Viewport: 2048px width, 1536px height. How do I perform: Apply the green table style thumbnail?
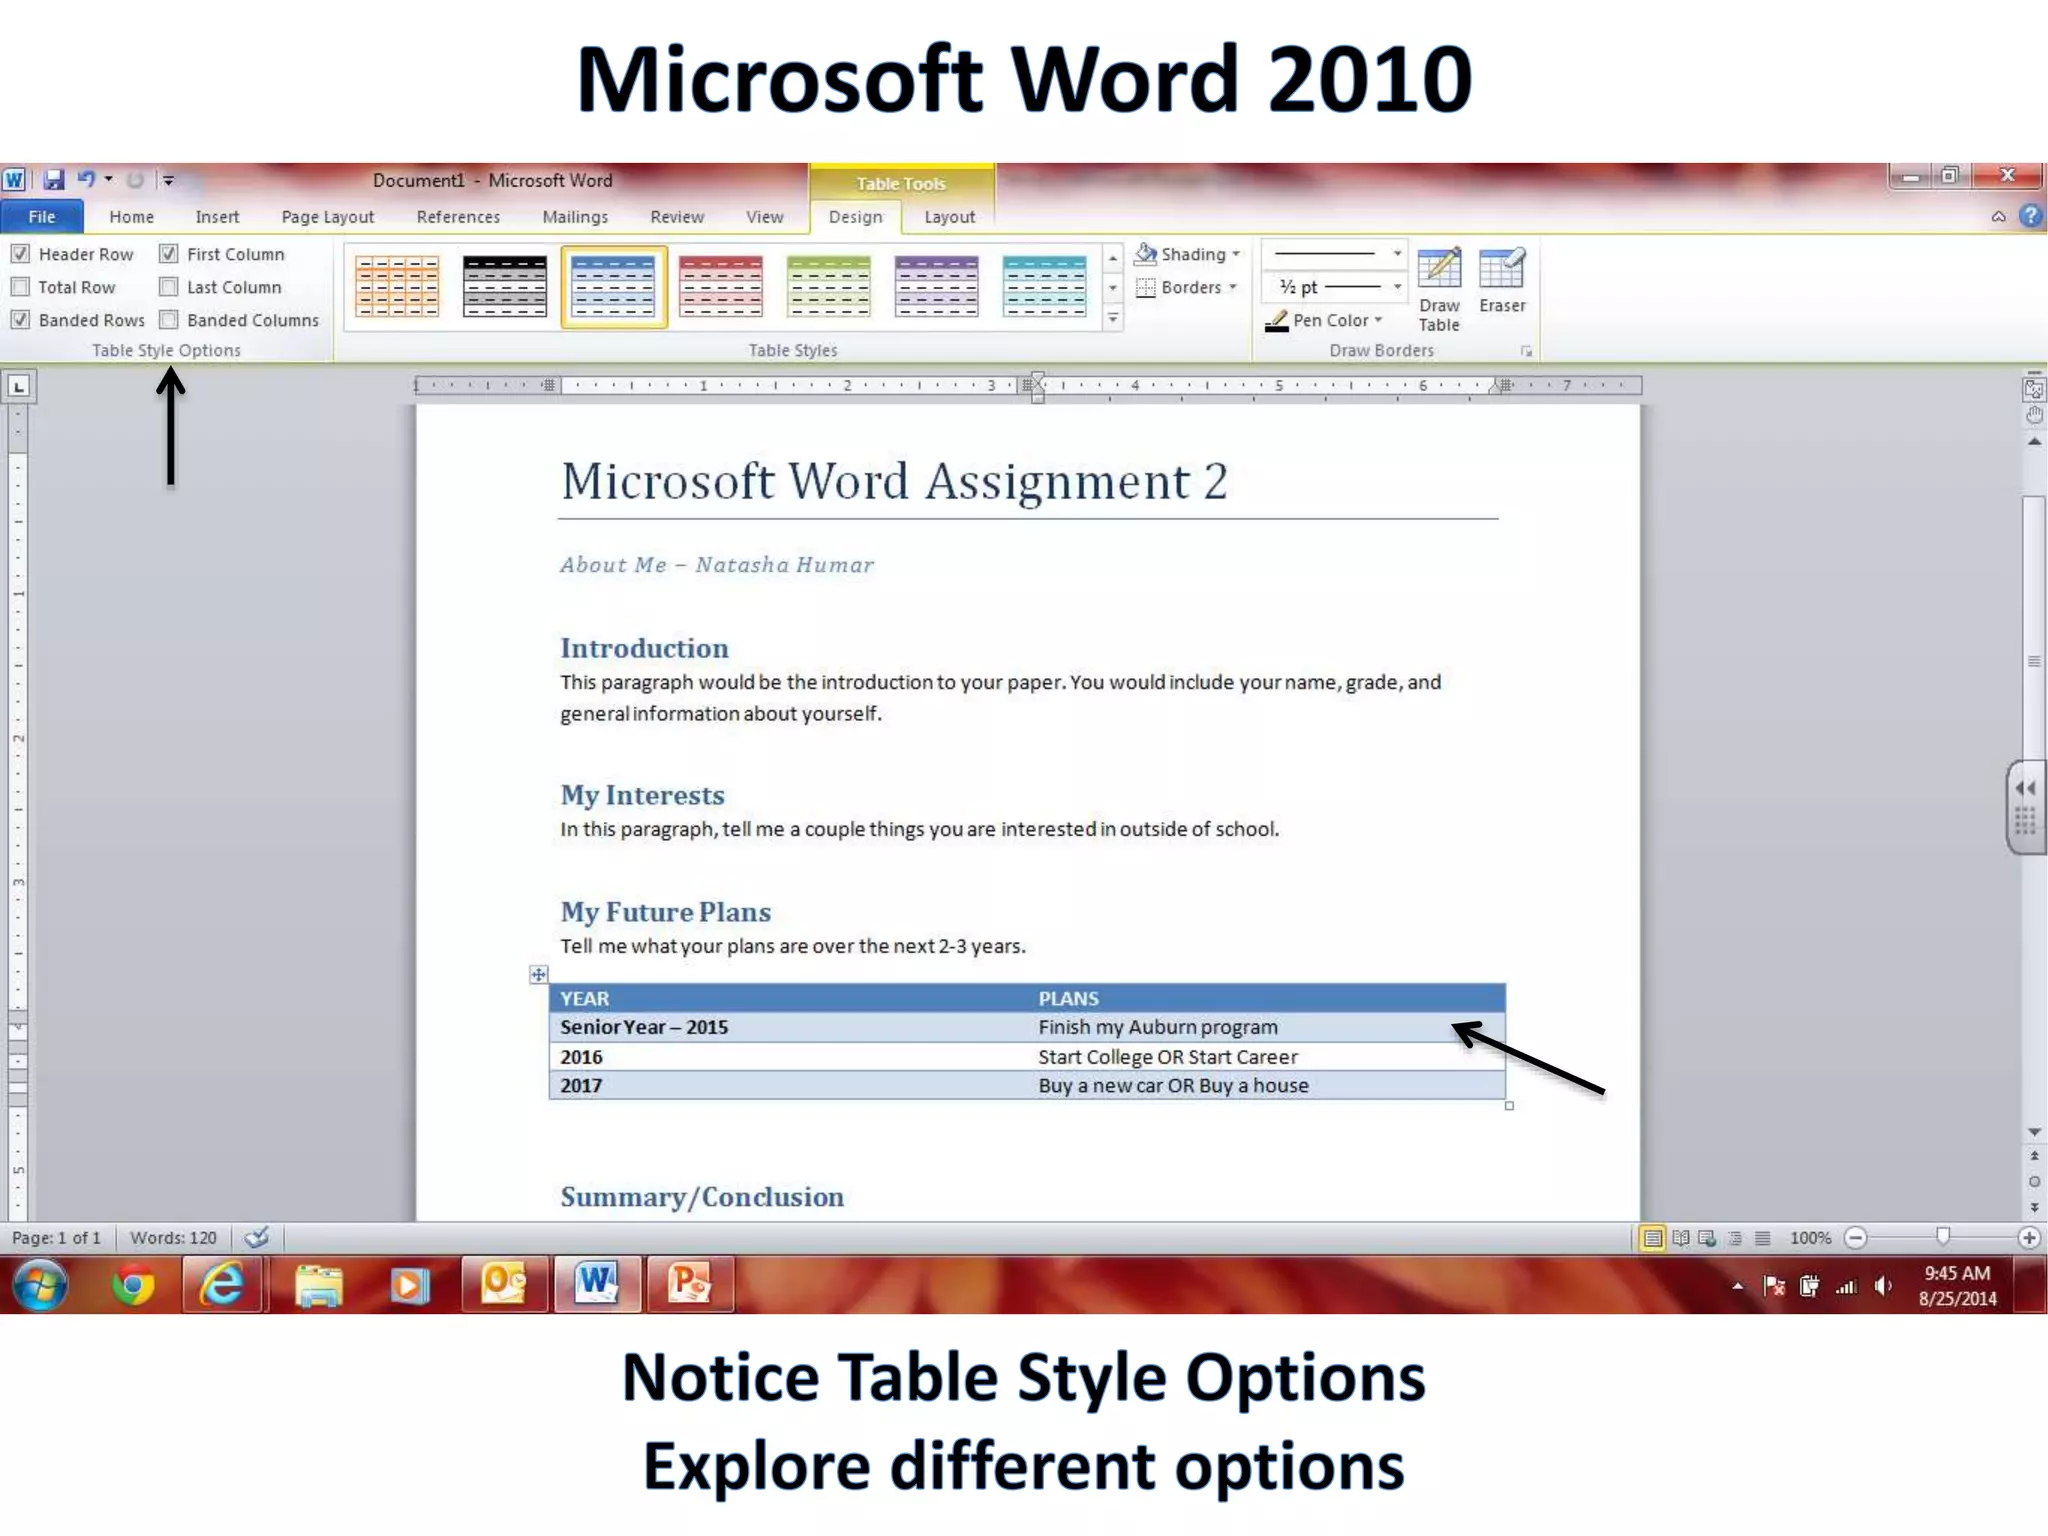click(829, 287)
